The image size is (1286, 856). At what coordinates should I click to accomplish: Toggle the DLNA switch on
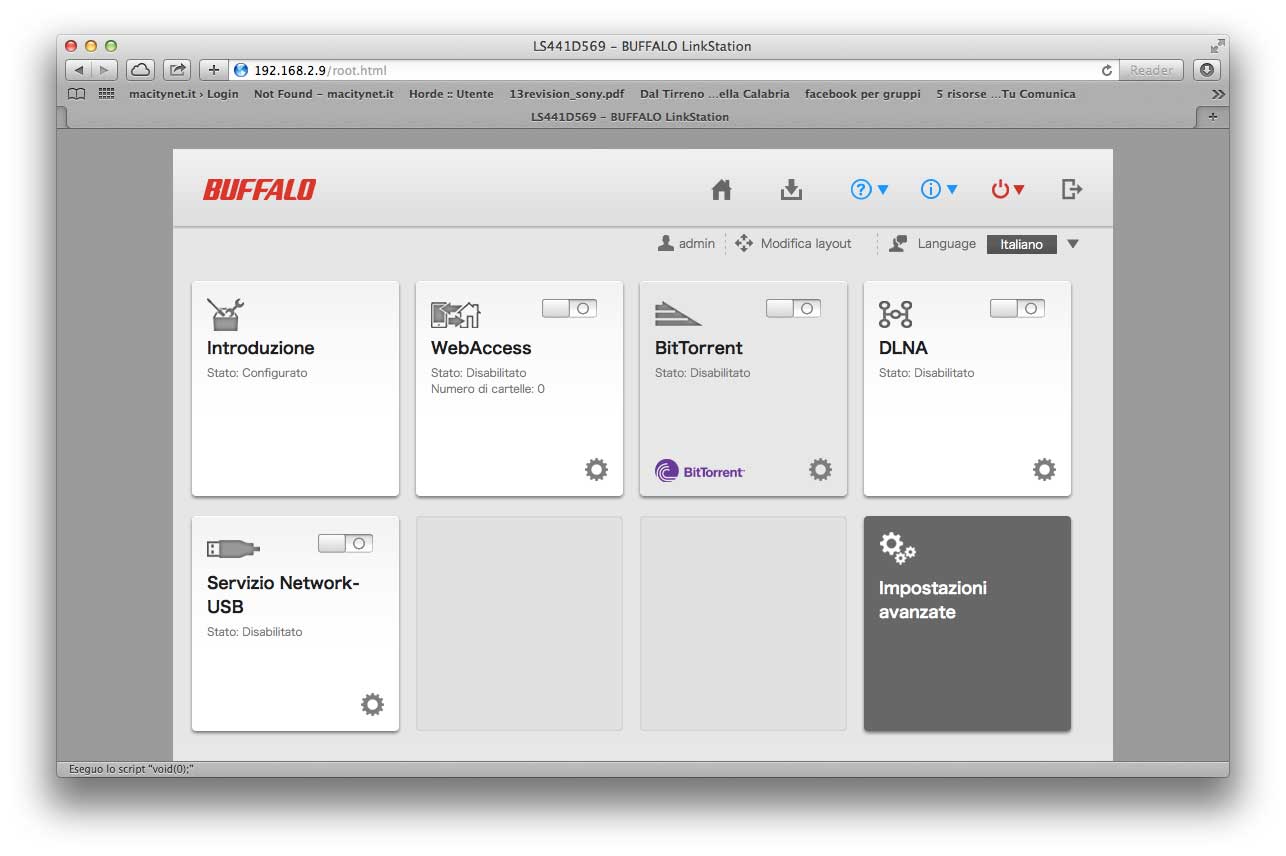click(1017, 308)
